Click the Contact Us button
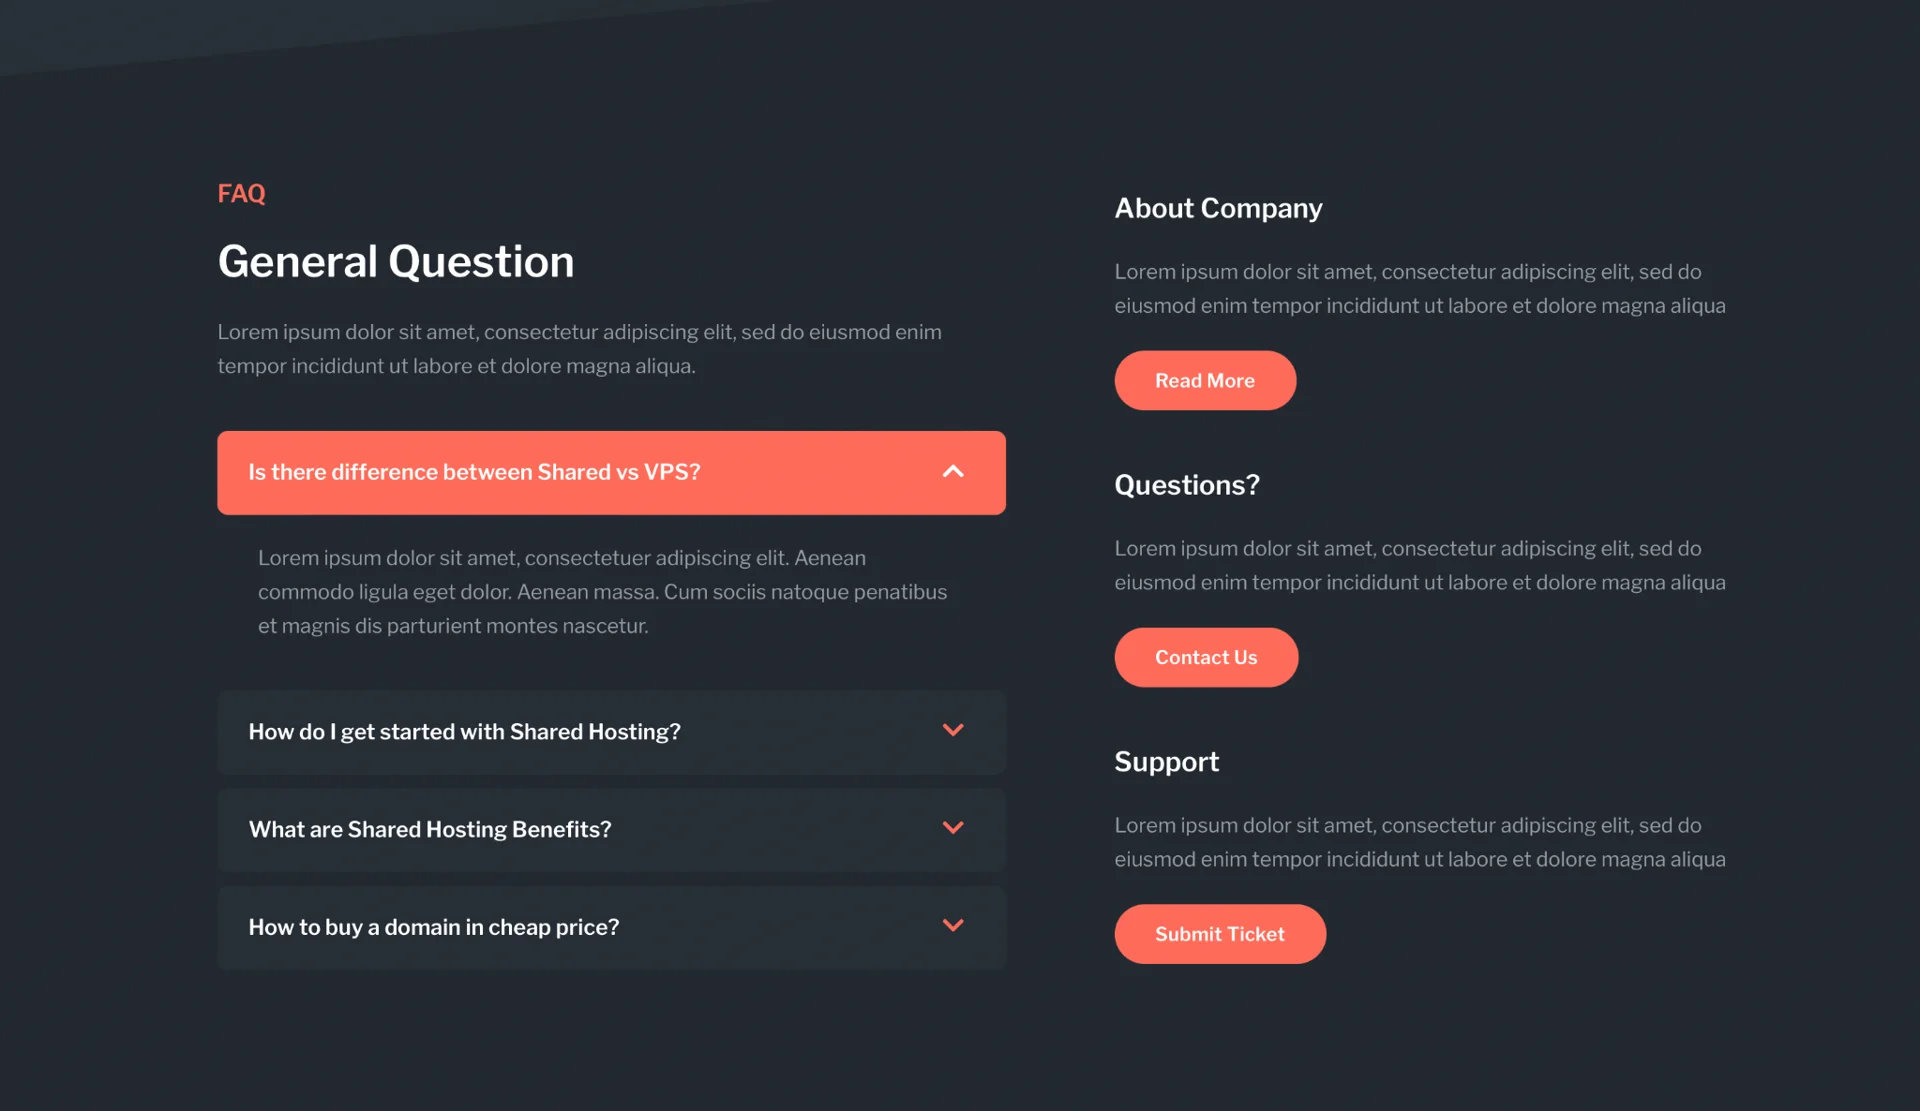This screenshot has height=1111, width=1920. [1206, 657]
